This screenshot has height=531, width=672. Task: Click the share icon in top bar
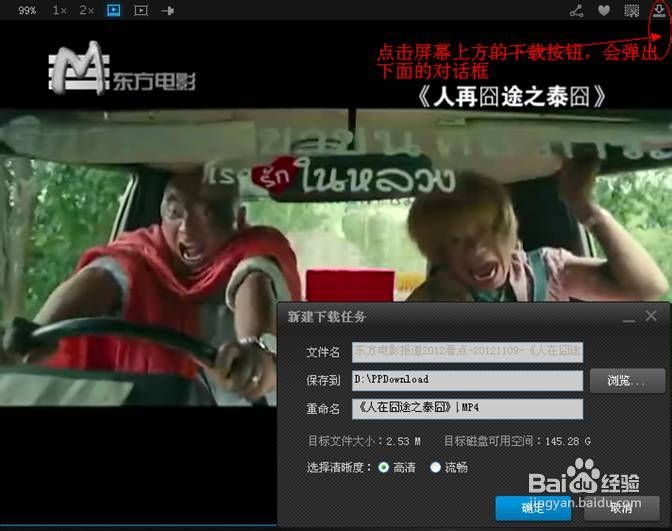click(x=576, y=11)
